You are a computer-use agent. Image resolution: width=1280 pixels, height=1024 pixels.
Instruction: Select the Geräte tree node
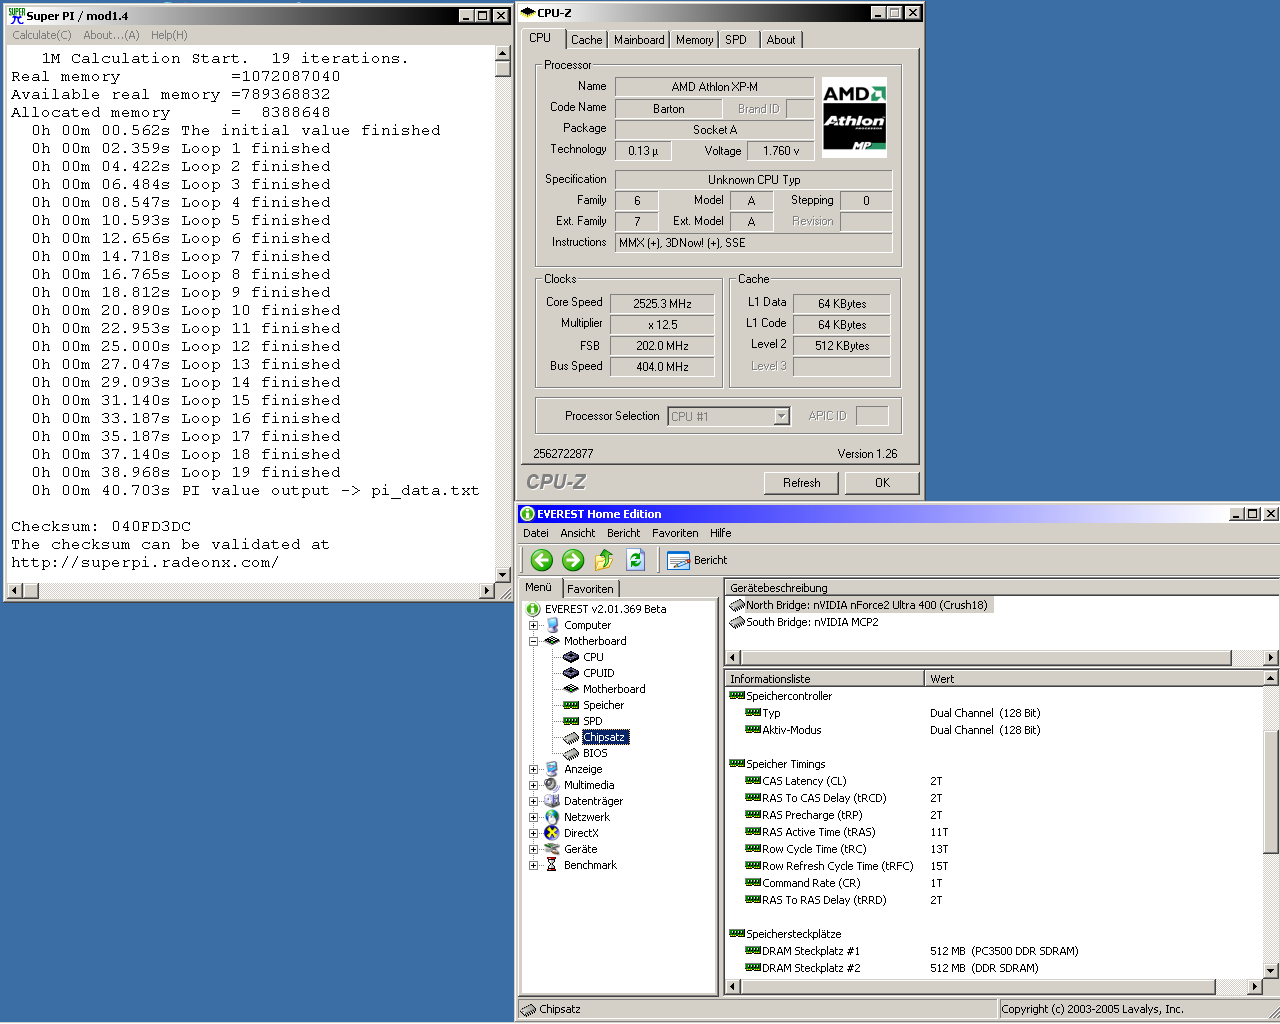point(580,849)
